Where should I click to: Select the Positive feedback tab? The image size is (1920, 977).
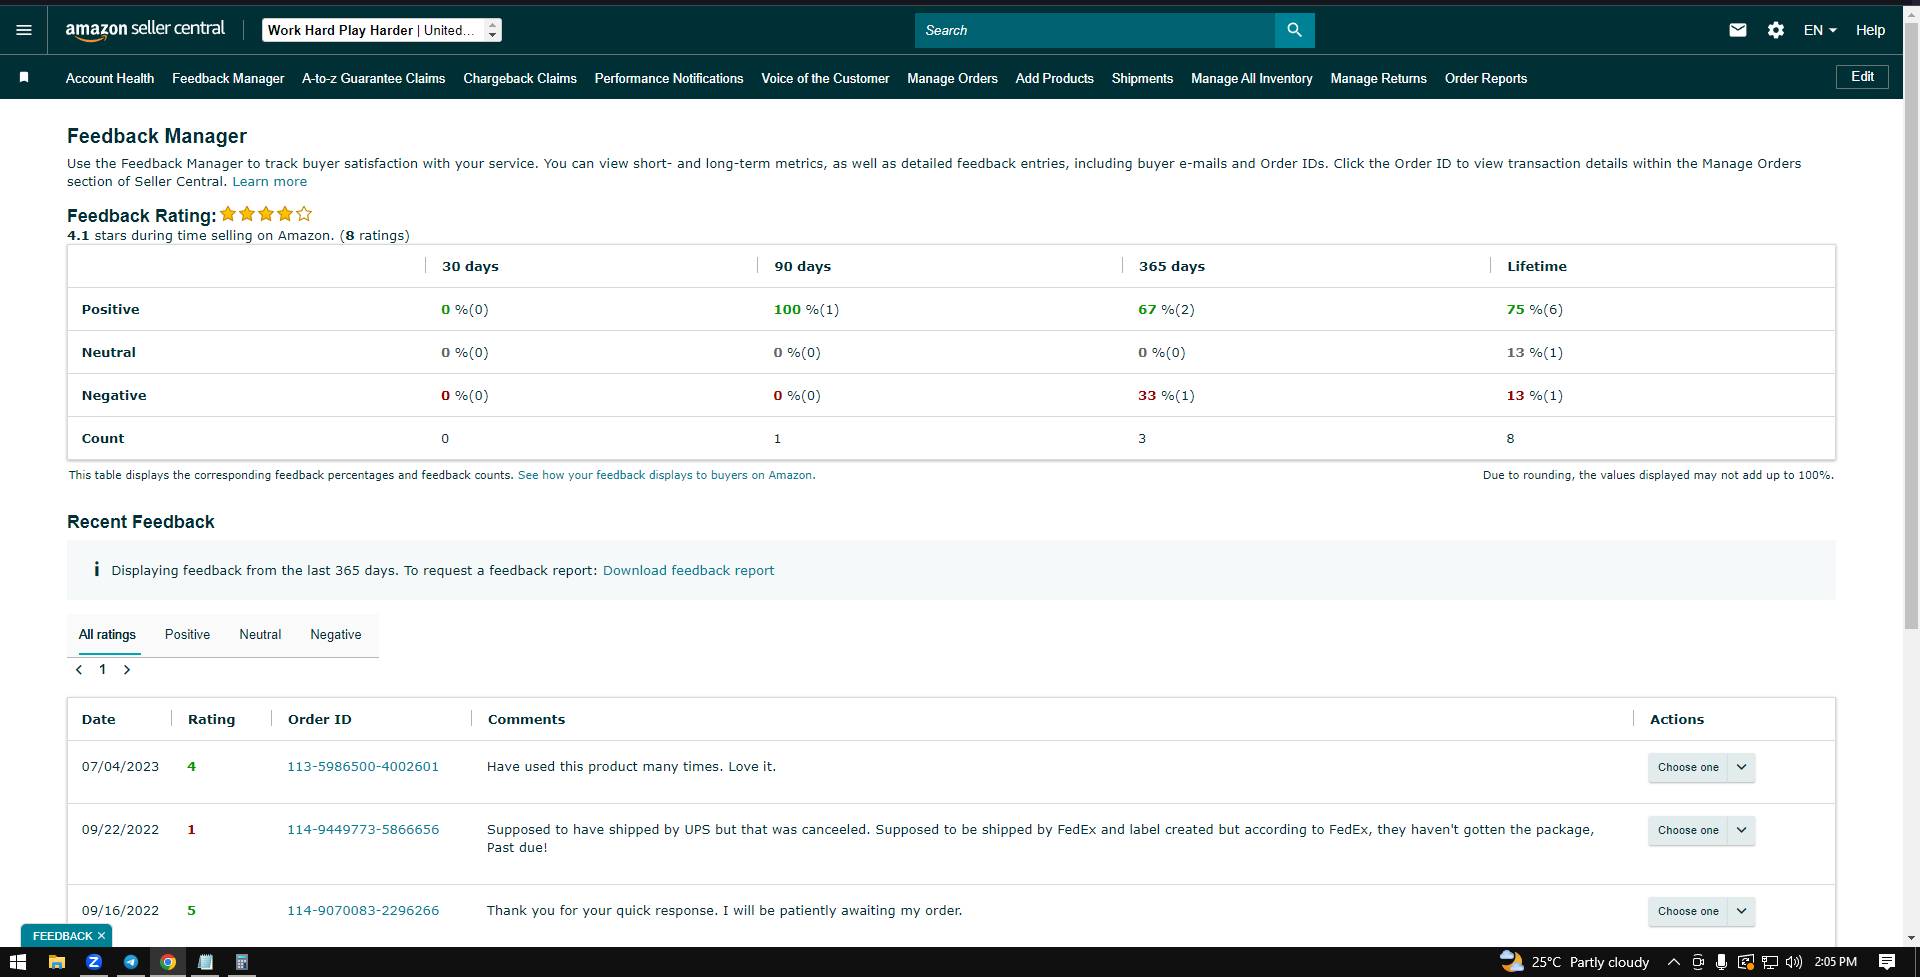pyautogui.click(x=187, y=634)
